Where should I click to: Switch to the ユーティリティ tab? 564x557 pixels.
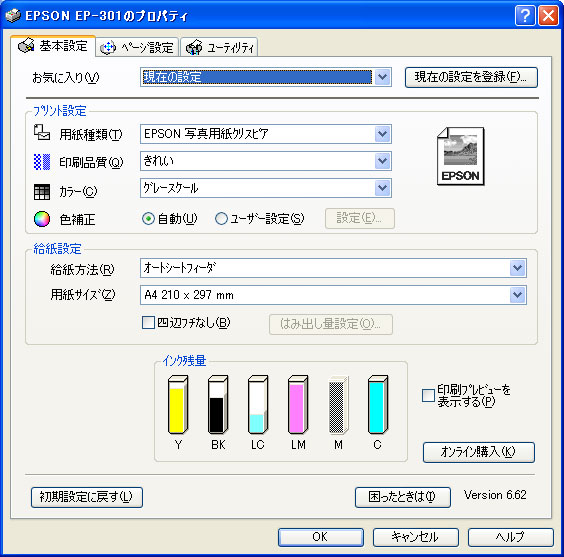[x=219, y=47]
